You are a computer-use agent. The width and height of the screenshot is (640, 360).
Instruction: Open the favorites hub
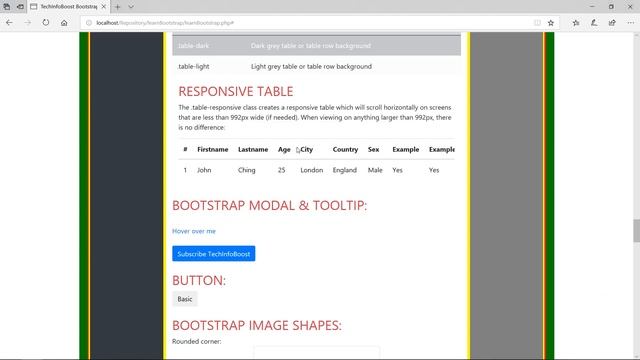576,23
